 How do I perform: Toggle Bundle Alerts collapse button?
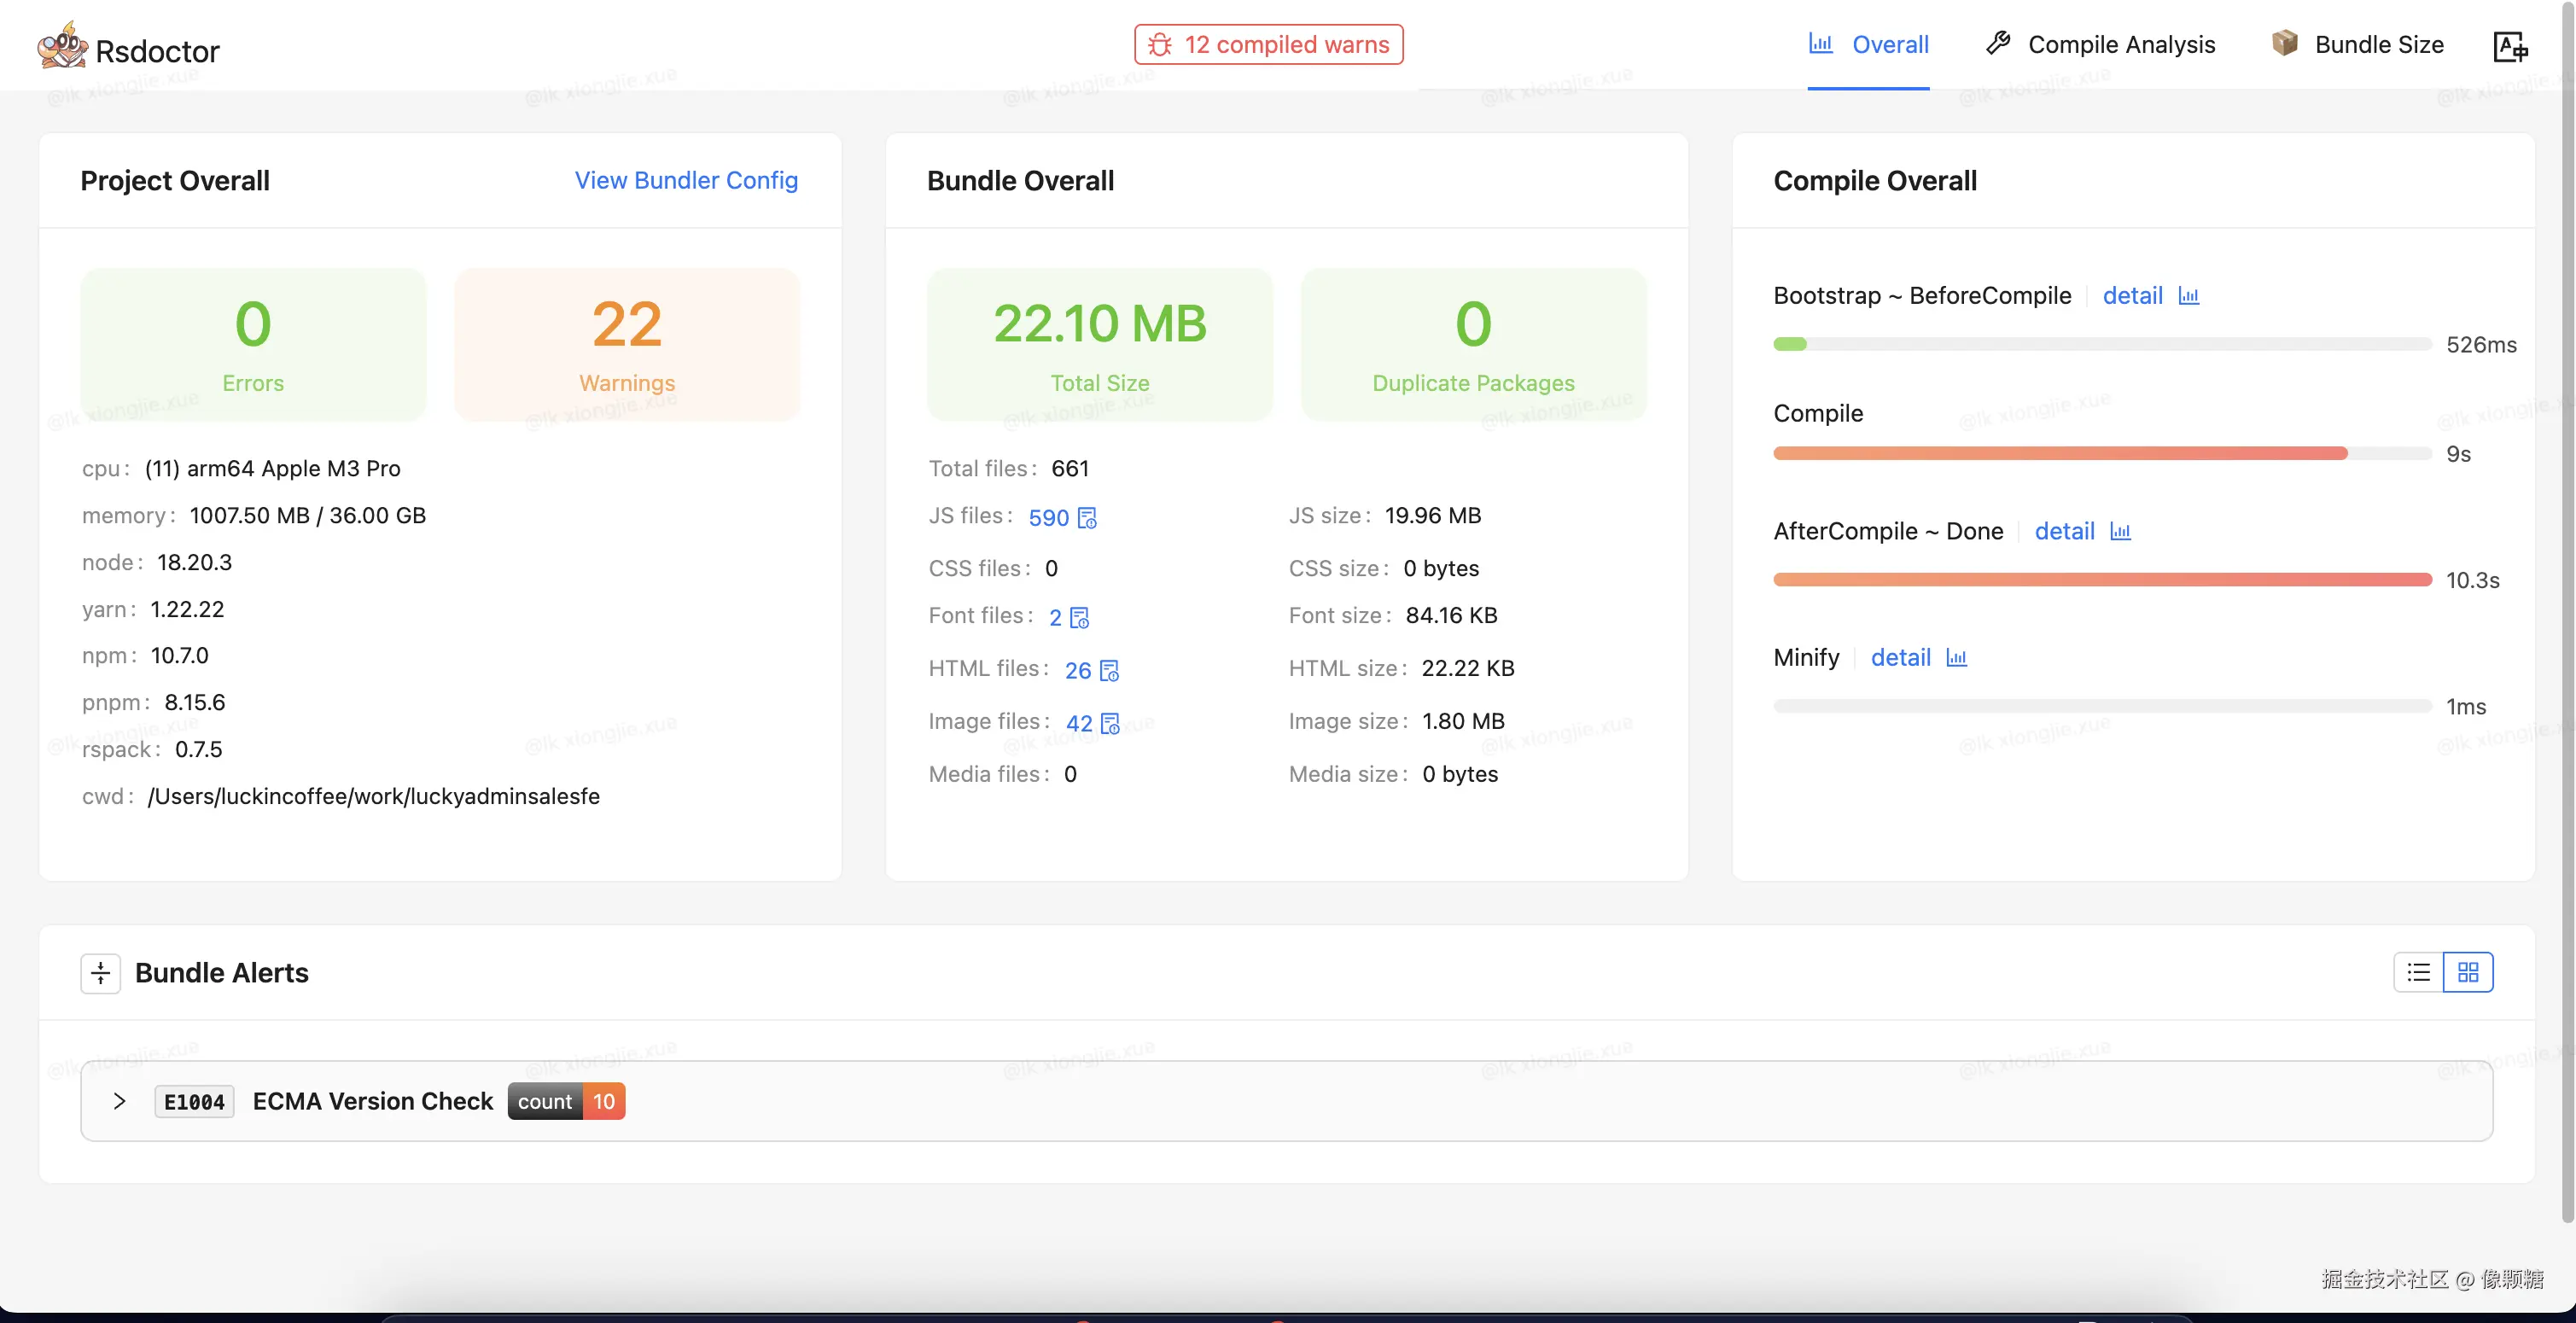coord(100,973)
